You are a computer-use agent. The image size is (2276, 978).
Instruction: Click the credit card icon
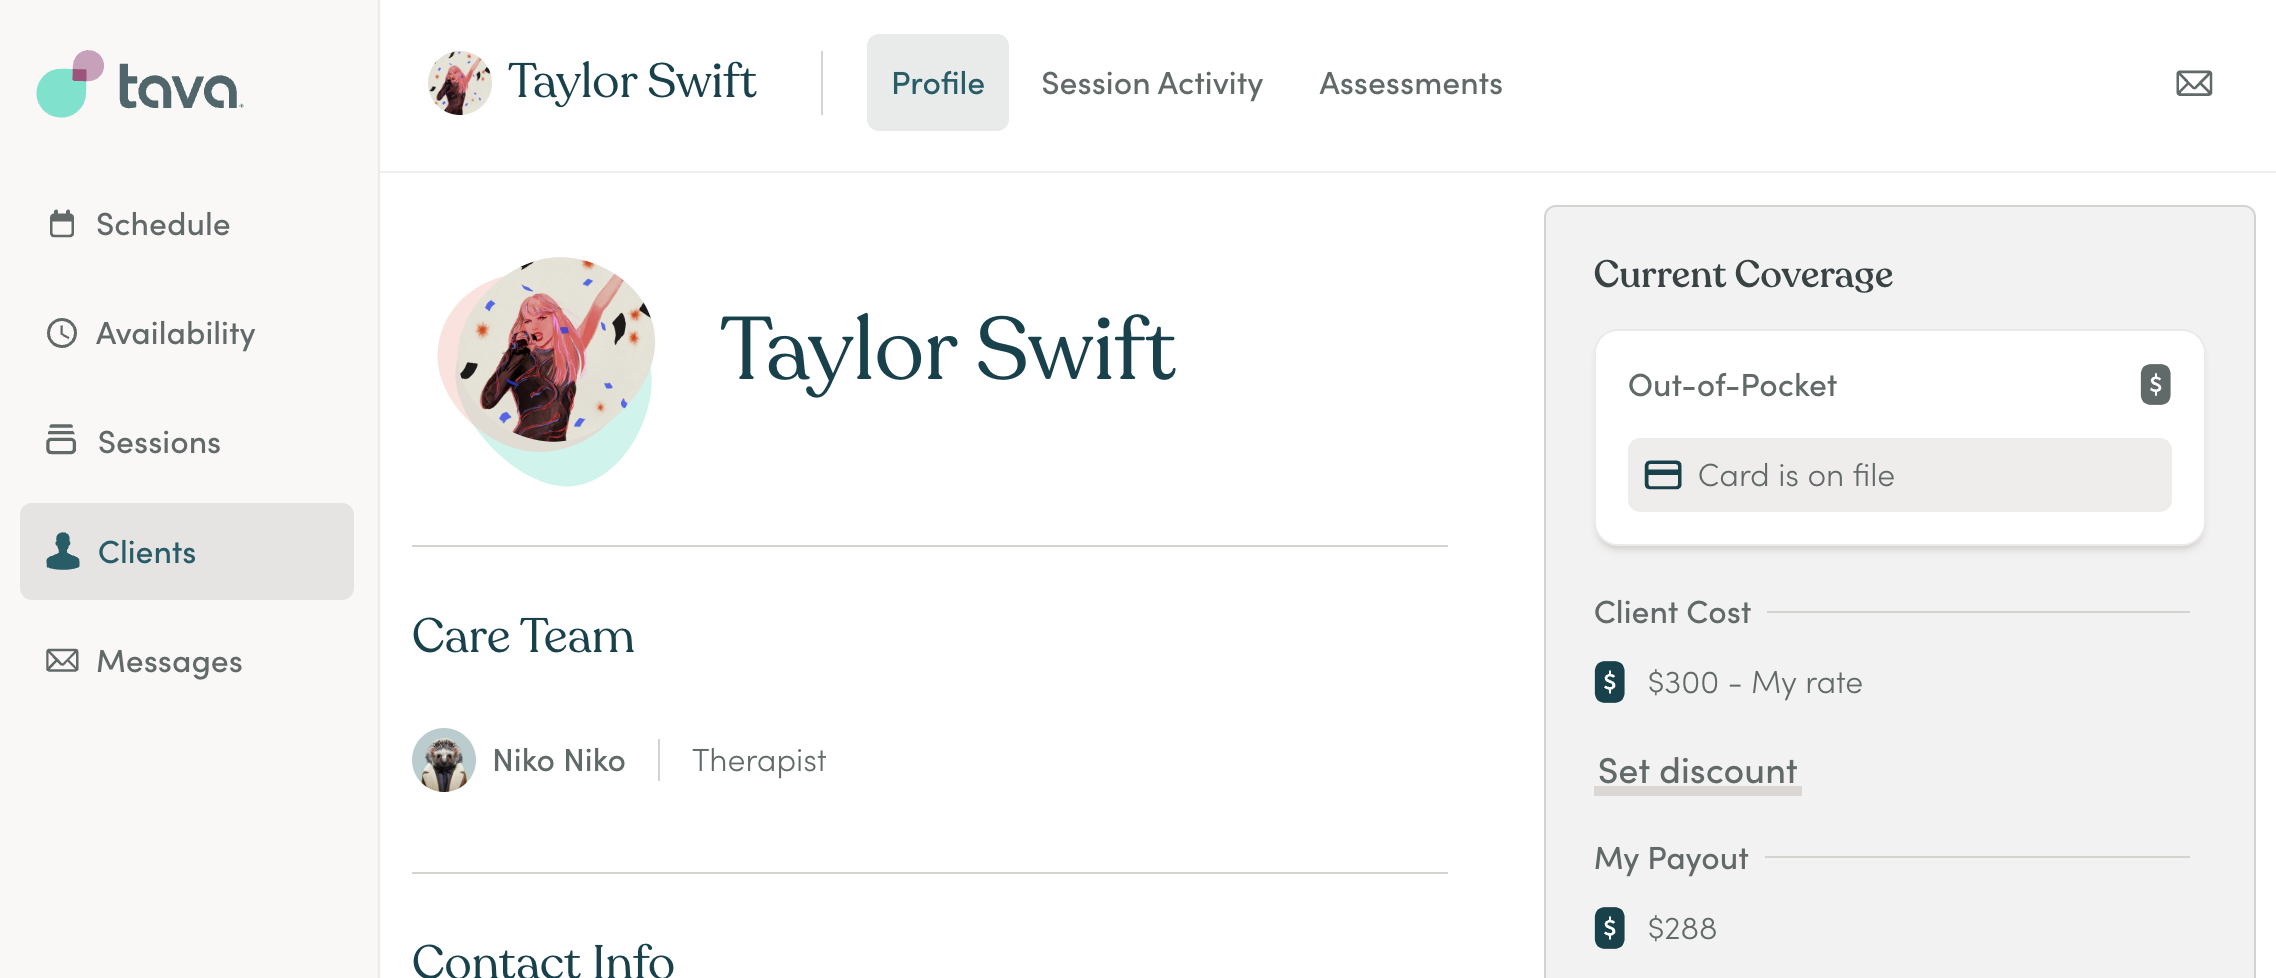1663,475
